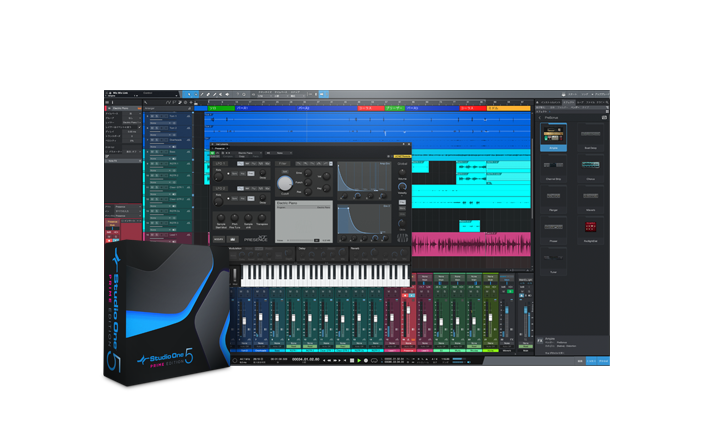The width and height of the screenshot is (705, 421).
Task: Solo the Tom 1 track
Action: coord(156,116)
